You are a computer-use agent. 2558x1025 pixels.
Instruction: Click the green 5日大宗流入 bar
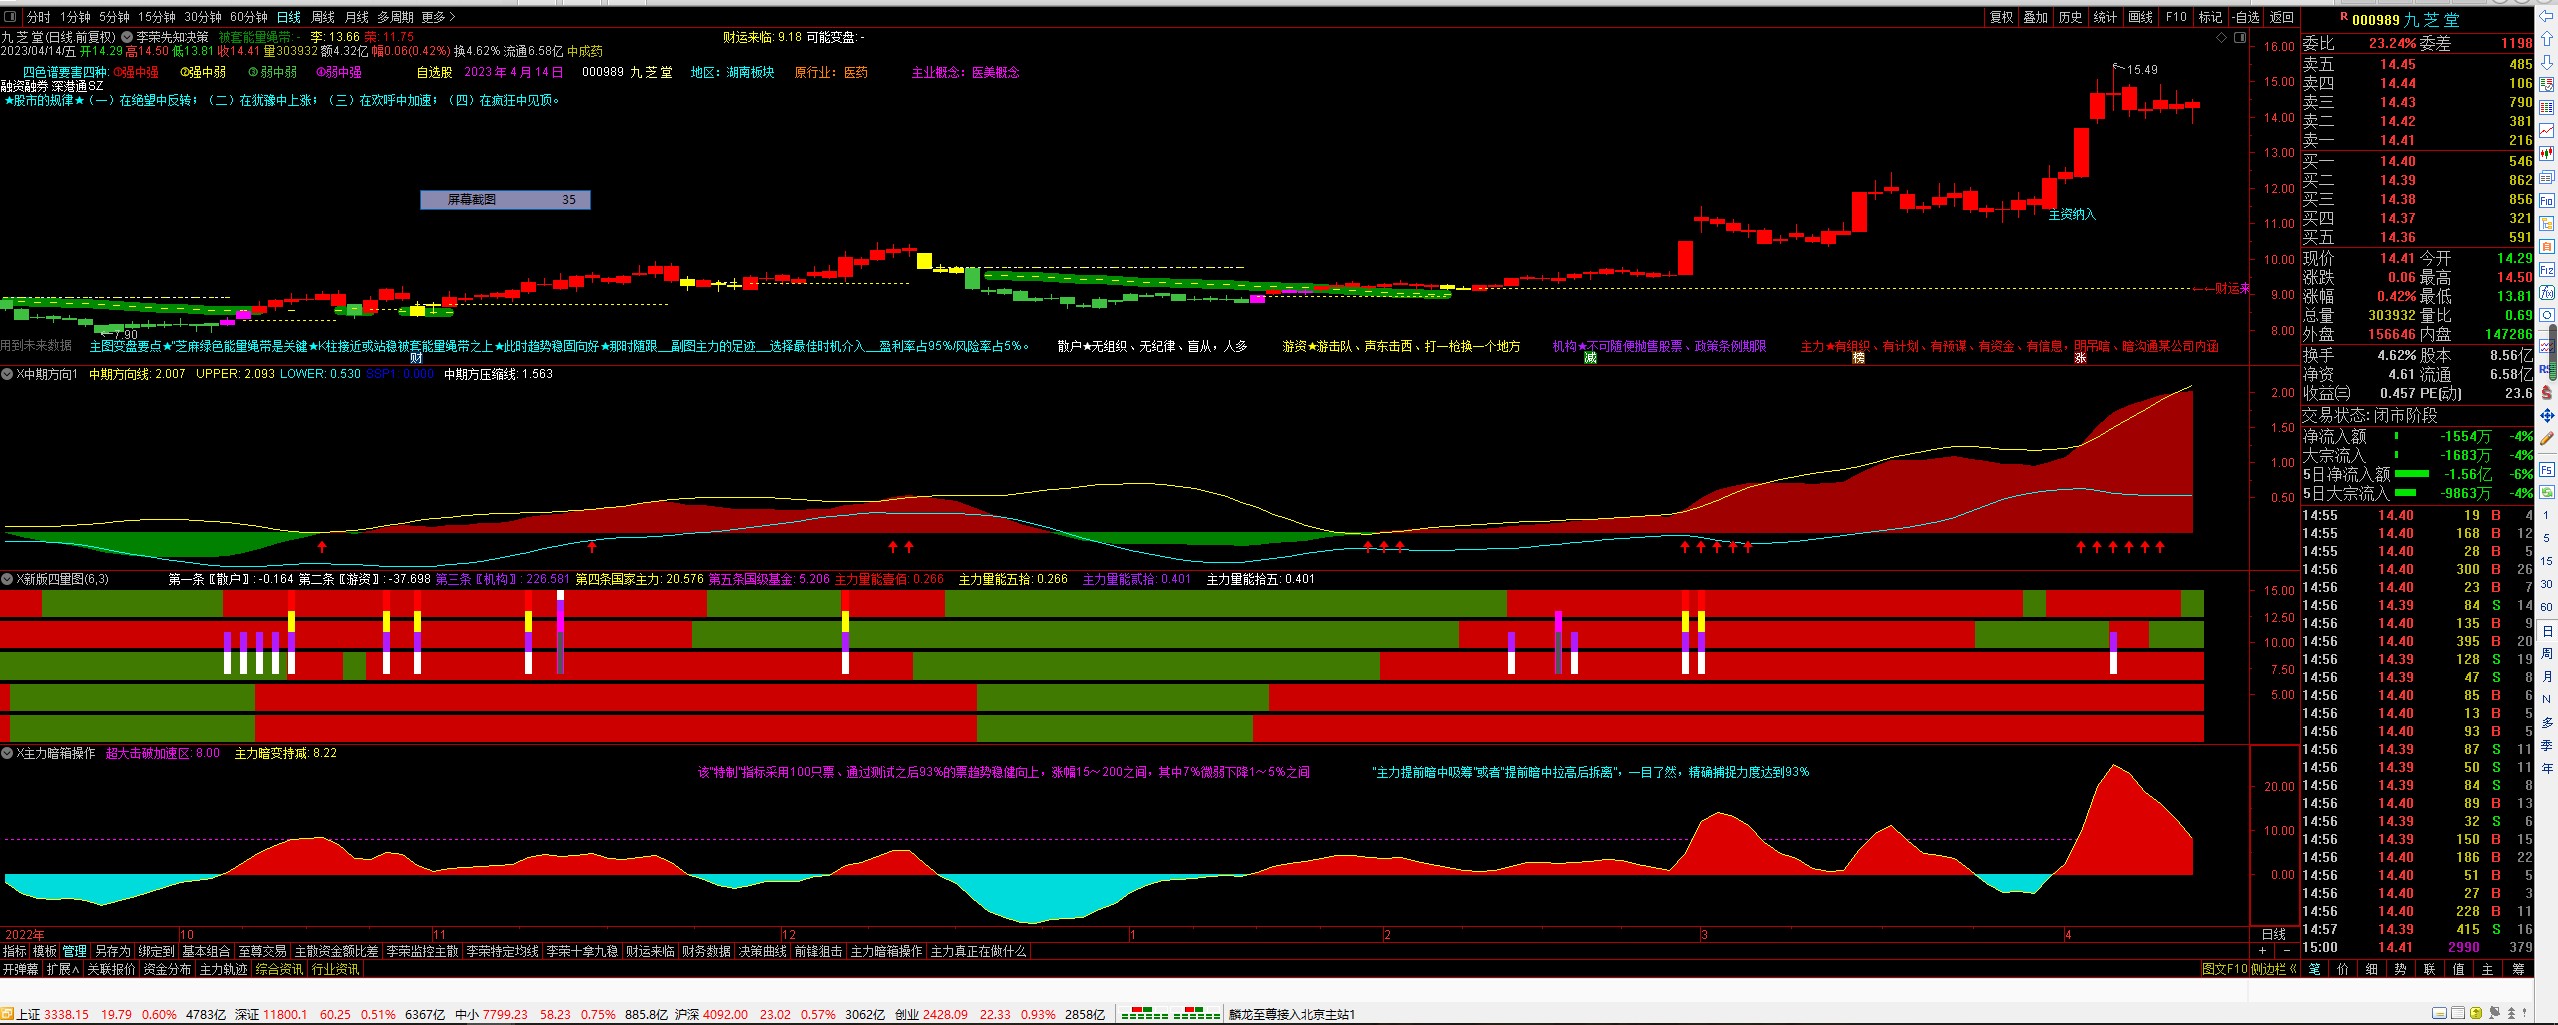pos(2405,493)
